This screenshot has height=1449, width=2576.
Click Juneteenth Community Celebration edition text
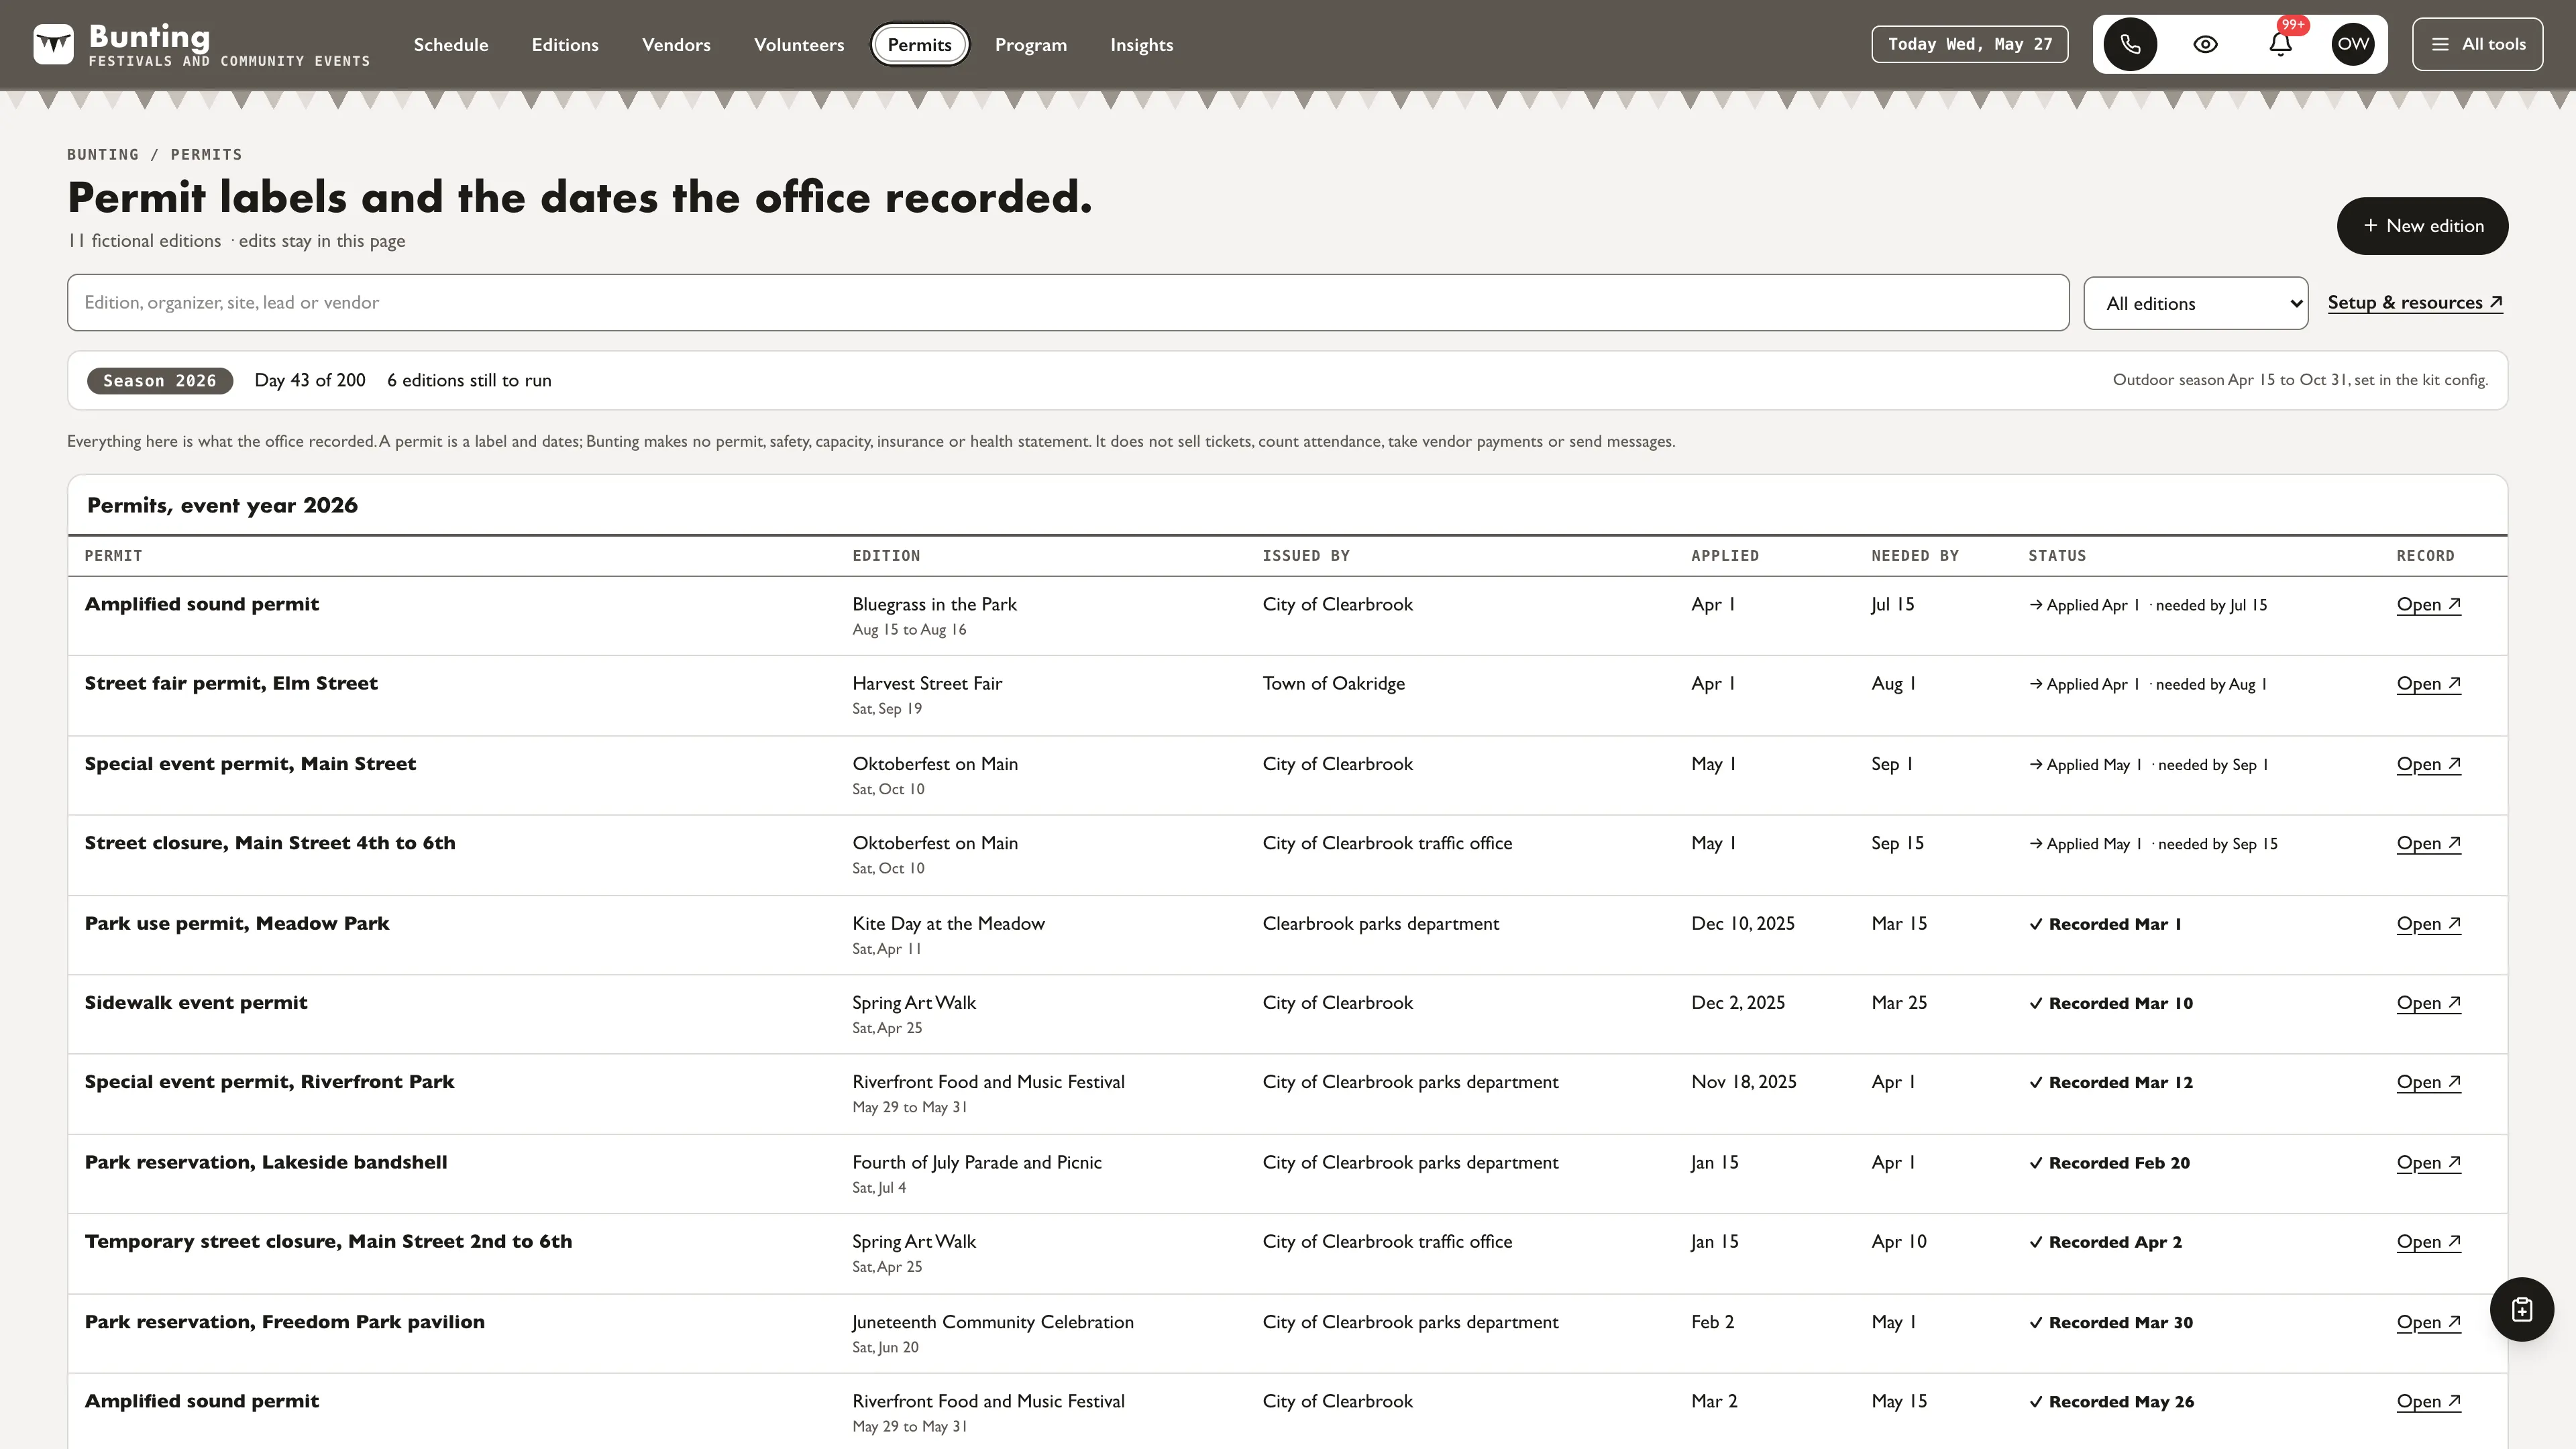pyautogui.click(x=992, y=1322)
